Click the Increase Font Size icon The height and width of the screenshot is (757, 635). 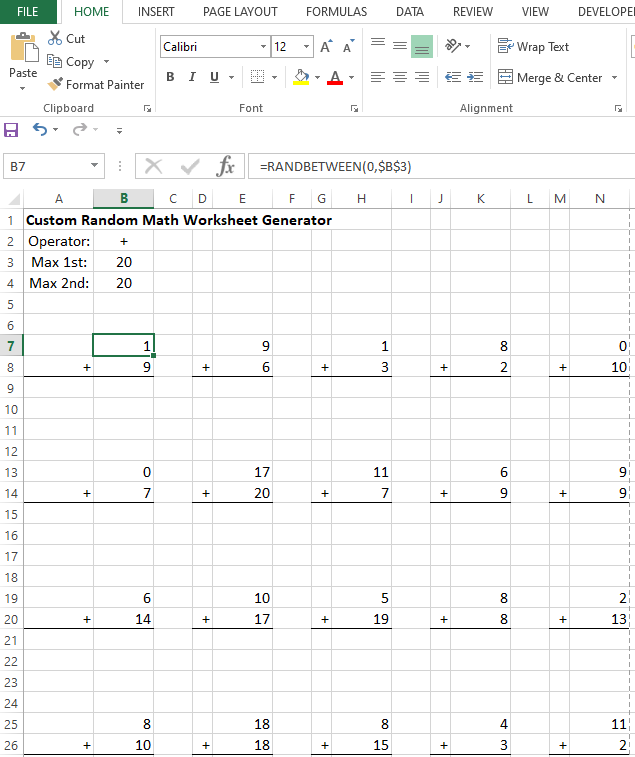pyautogui.click(x=327, y=47)
